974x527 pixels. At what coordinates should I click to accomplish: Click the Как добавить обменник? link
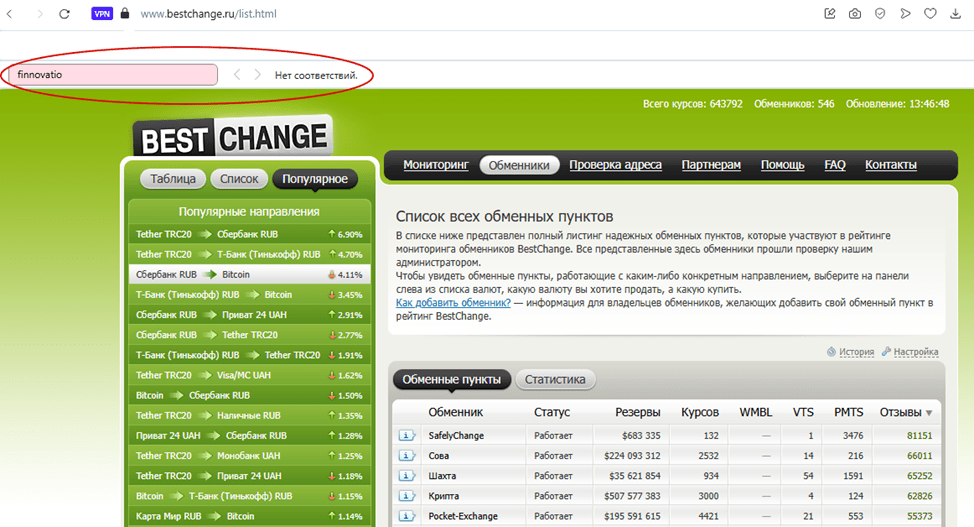(453, 303)
